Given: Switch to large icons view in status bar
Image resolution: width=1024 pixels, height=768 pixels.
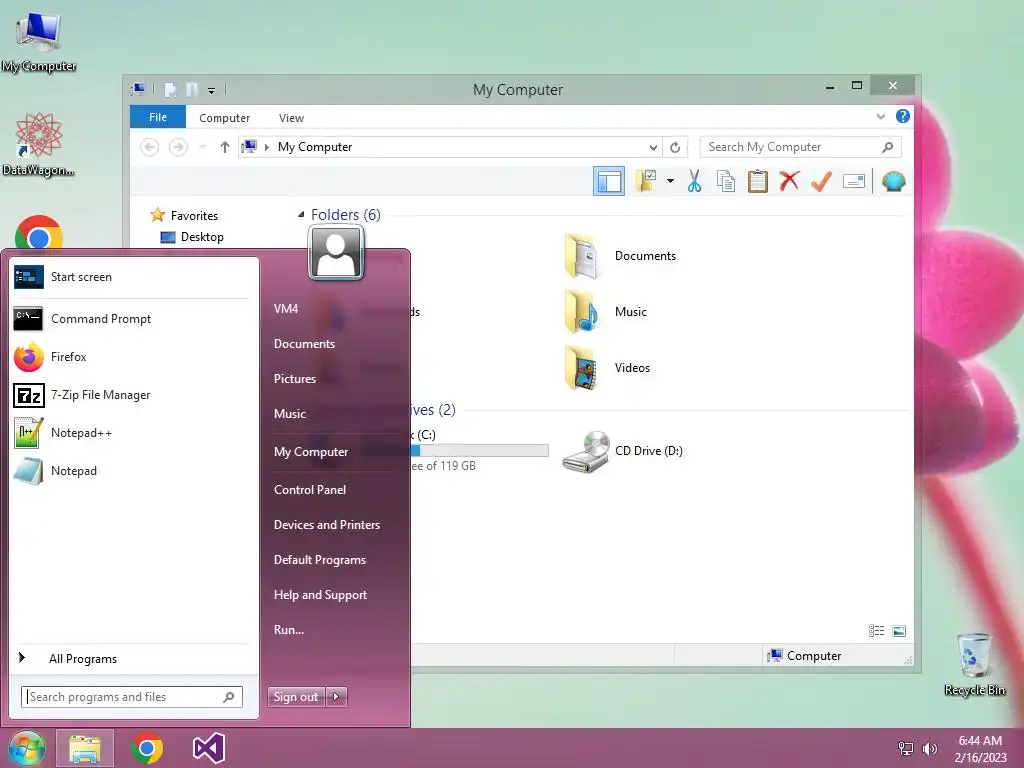Looking at the screenshot, I should (x=899, y=630).
